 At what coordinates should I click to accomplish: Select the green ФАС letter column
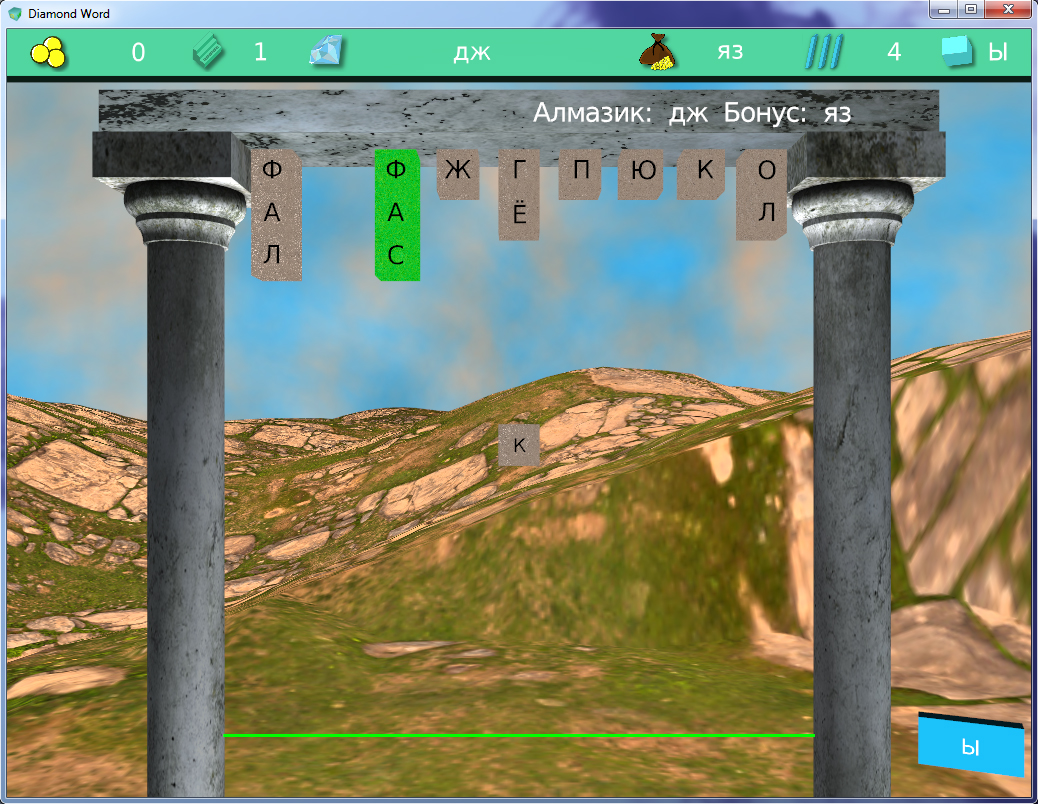[396, 214]
